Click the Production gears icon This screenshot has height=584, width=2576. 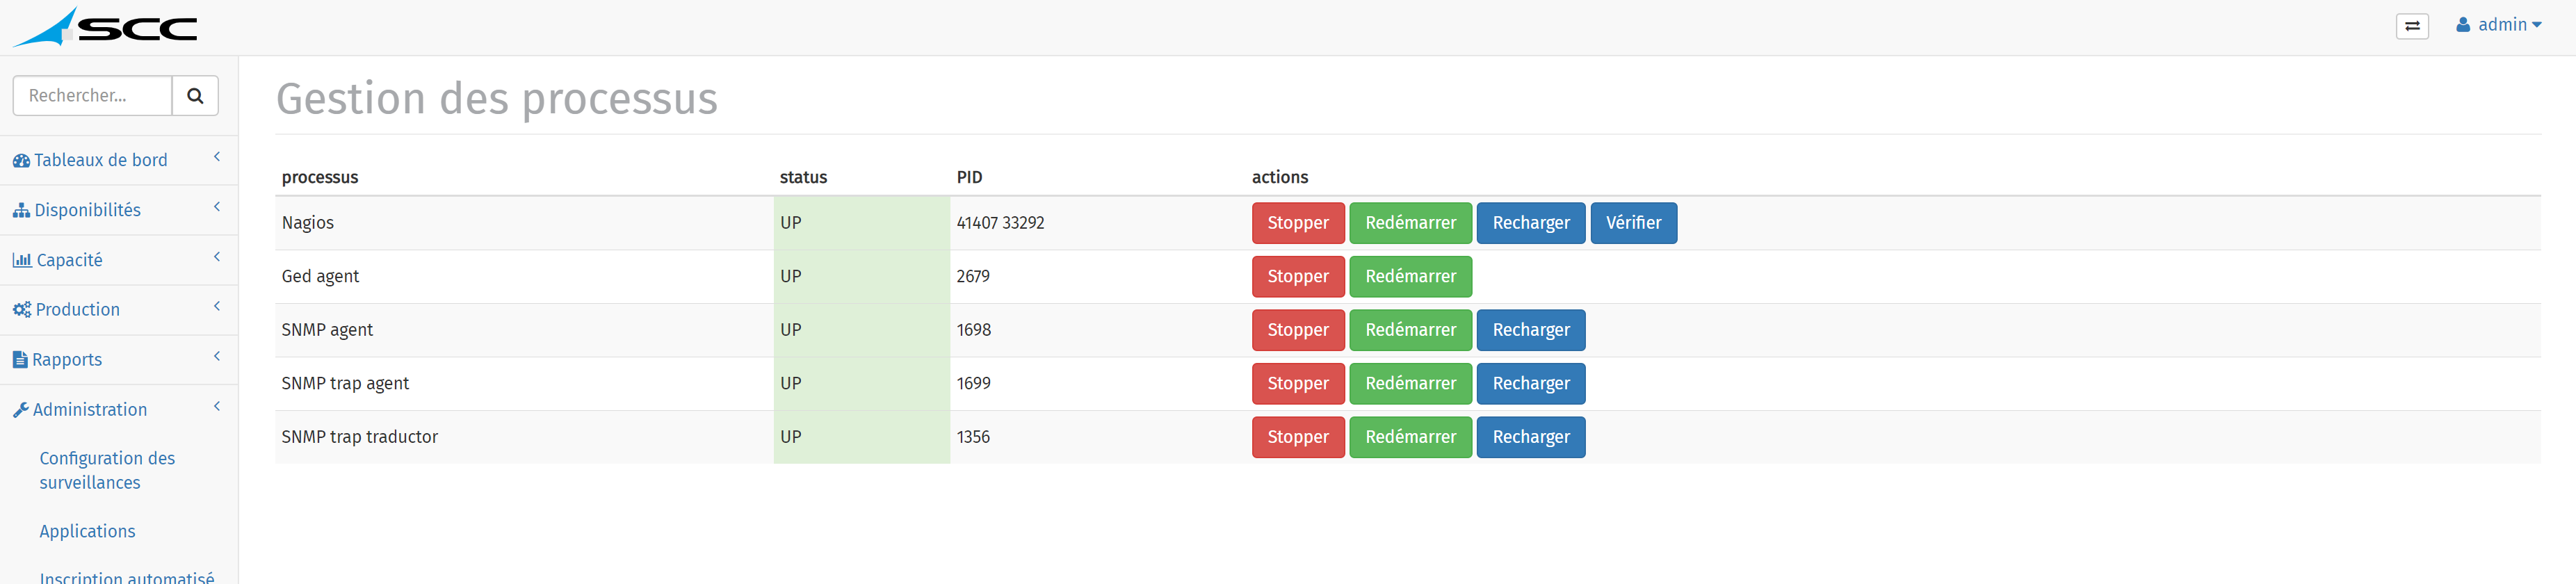click(x=22, y=310)
